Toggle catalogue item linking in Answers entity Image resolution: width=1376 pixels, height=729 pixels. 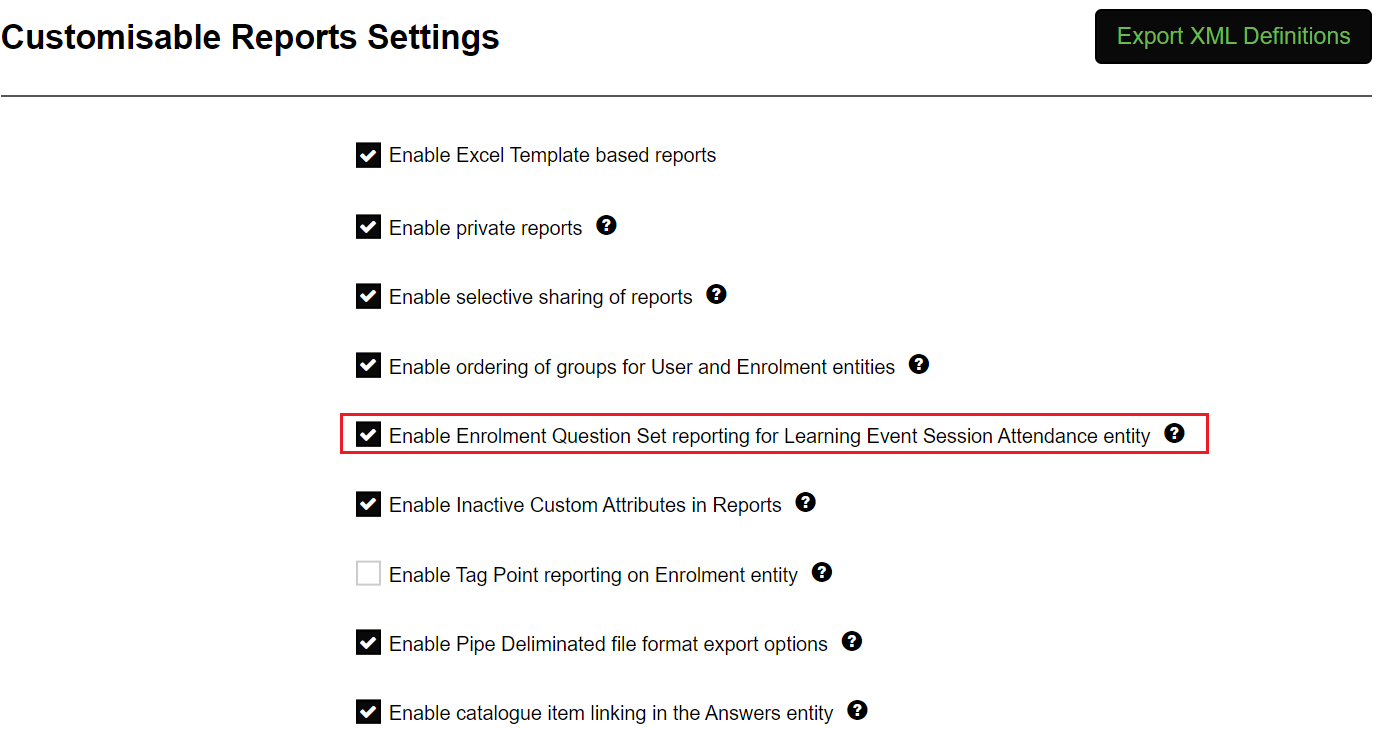368,712
